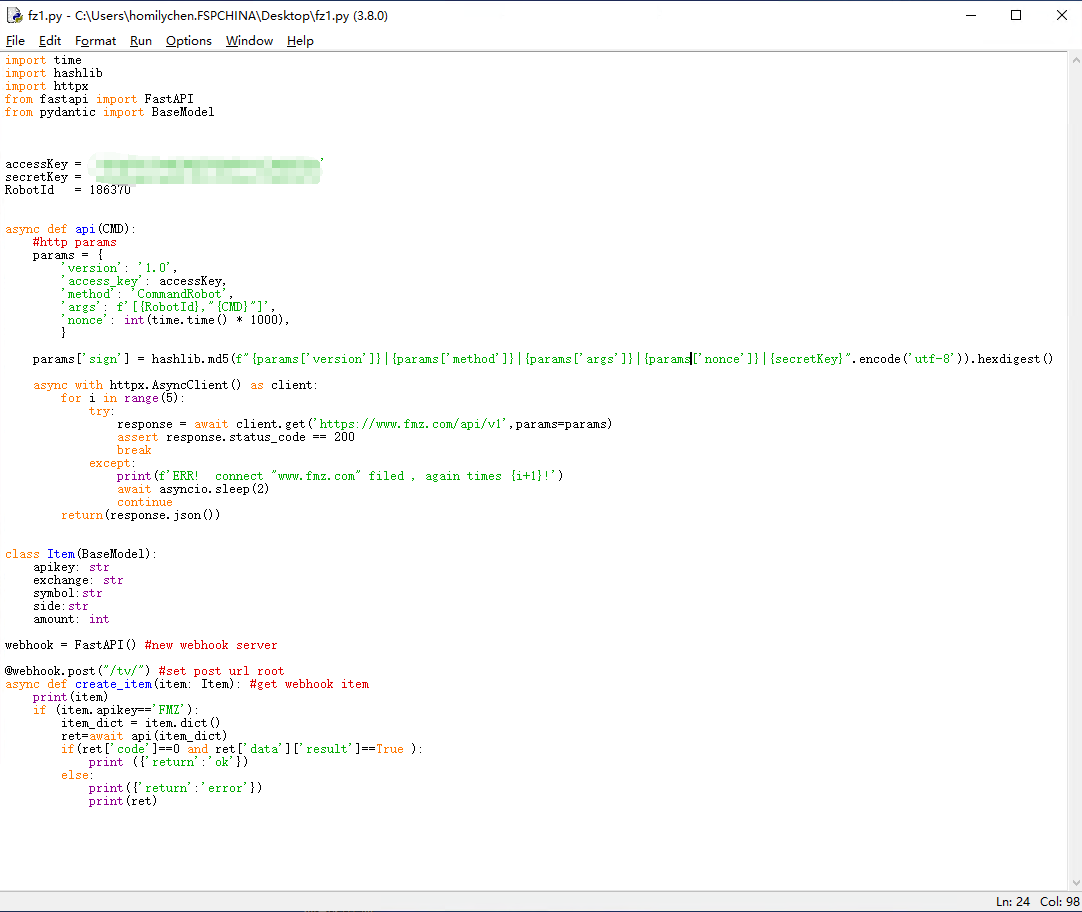Click the 'continue' statement

[145, 503]
